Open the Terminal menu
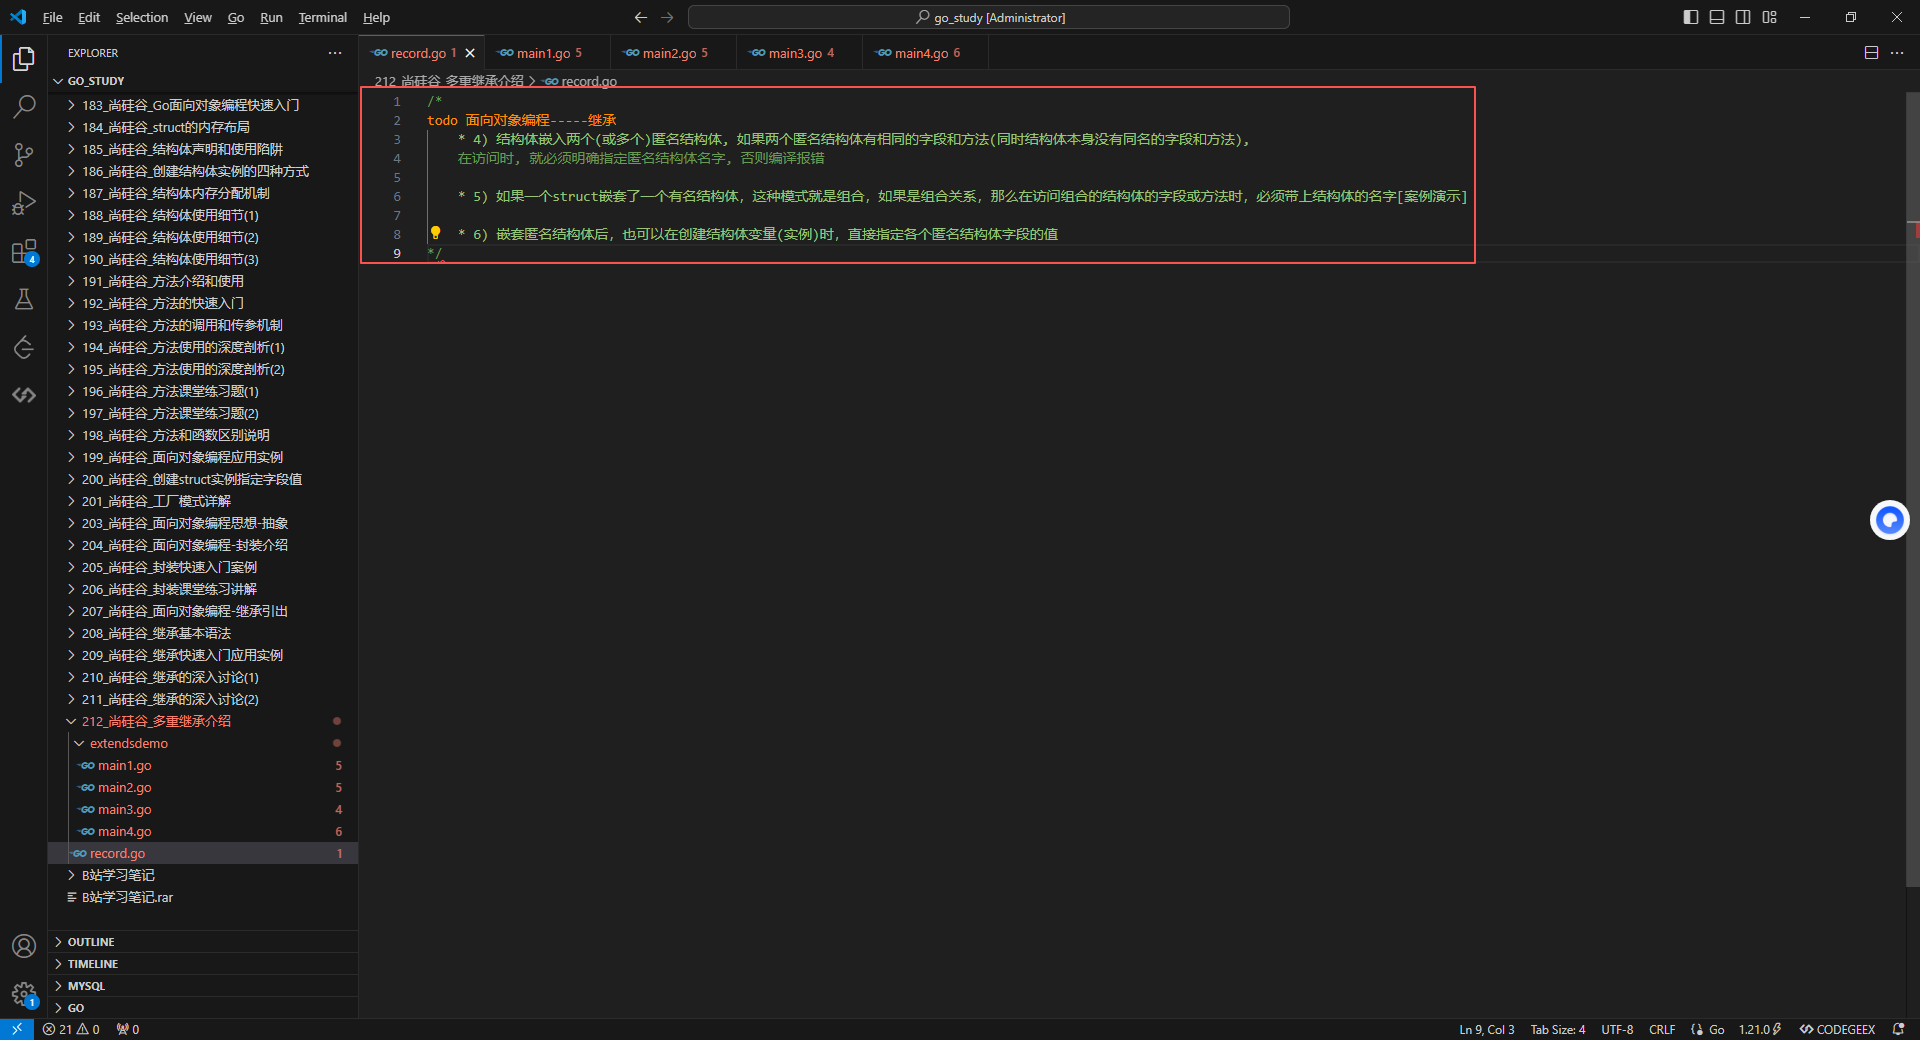 (322, 17)
